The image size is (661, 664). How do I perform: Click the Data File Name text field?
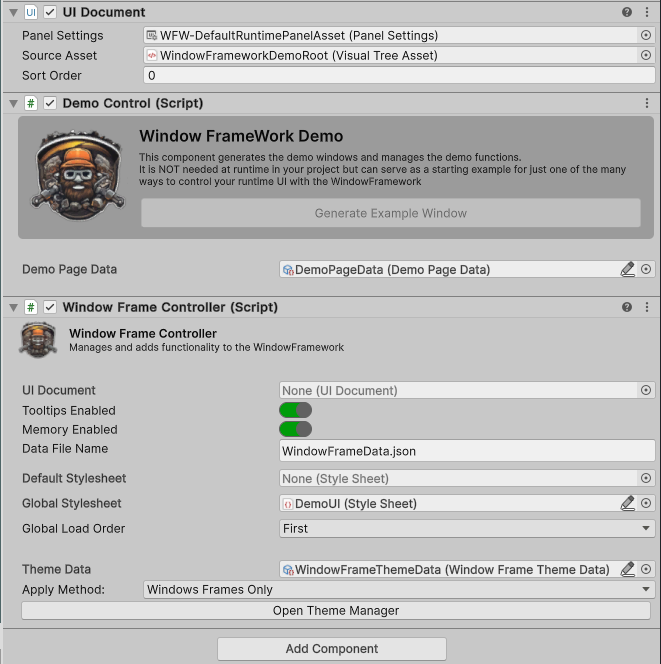pyautogui.click(x=467, y=451)
